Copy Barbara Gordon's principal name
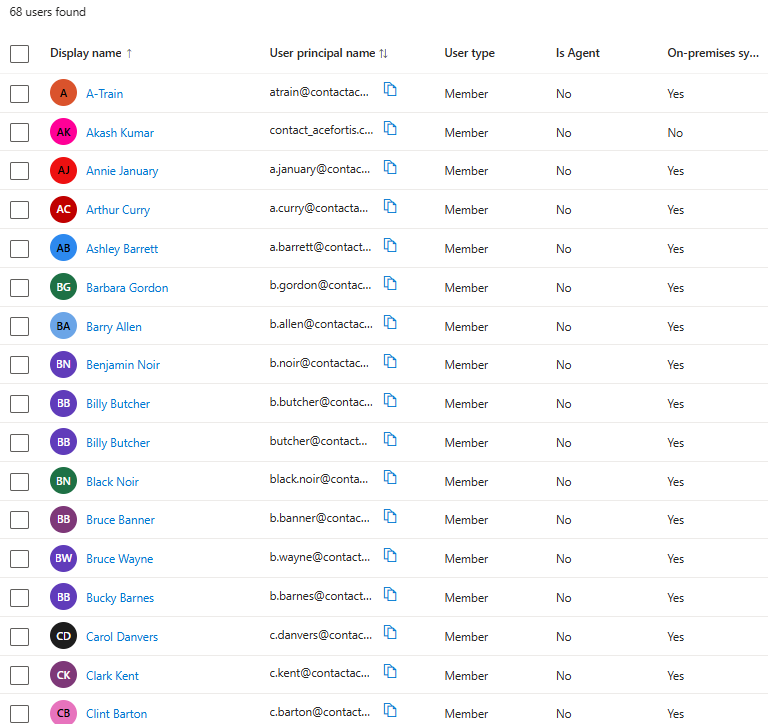Image resolution: width=768 pixels, height=724 pixels. [390, 284]
